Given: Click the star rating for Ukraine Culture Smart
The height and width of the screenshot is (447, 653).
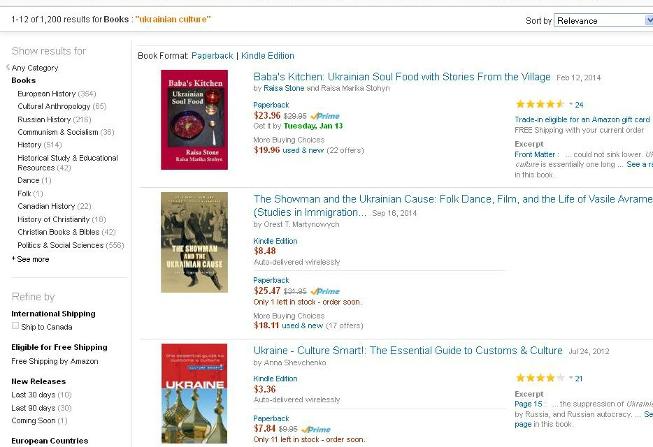Looking at the screenshot, I should pyautogui.click(x=540, y=378).
